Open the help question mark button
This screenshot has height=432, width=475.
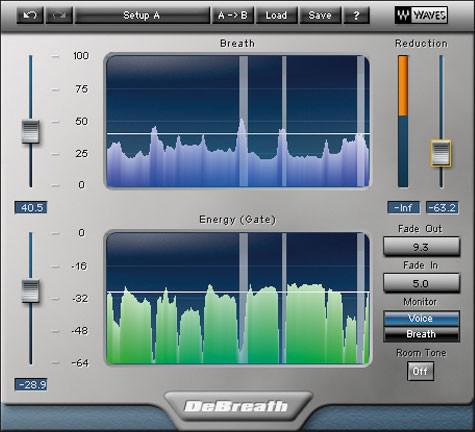pos(356,15)
